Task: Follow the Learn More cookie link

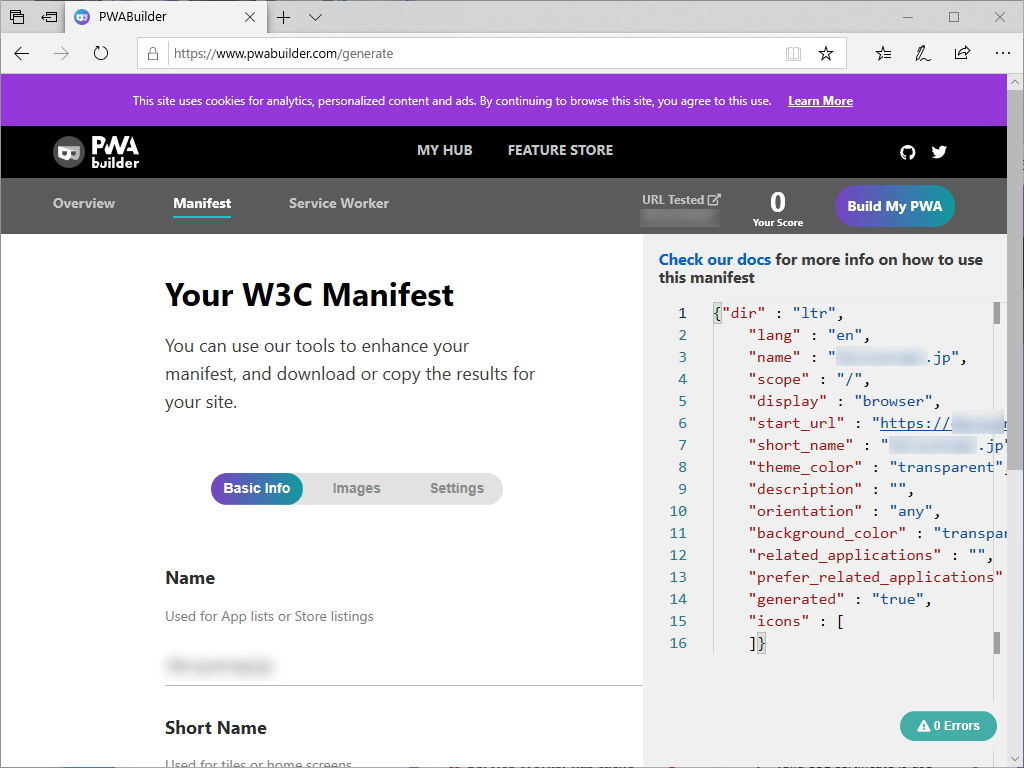Action: tap(820, 101)
